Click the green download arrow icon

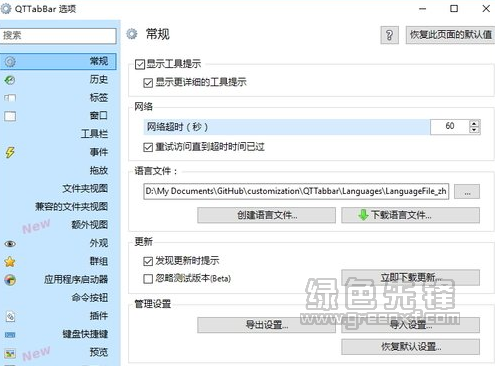pyautogui.click(x=363, y=215)
